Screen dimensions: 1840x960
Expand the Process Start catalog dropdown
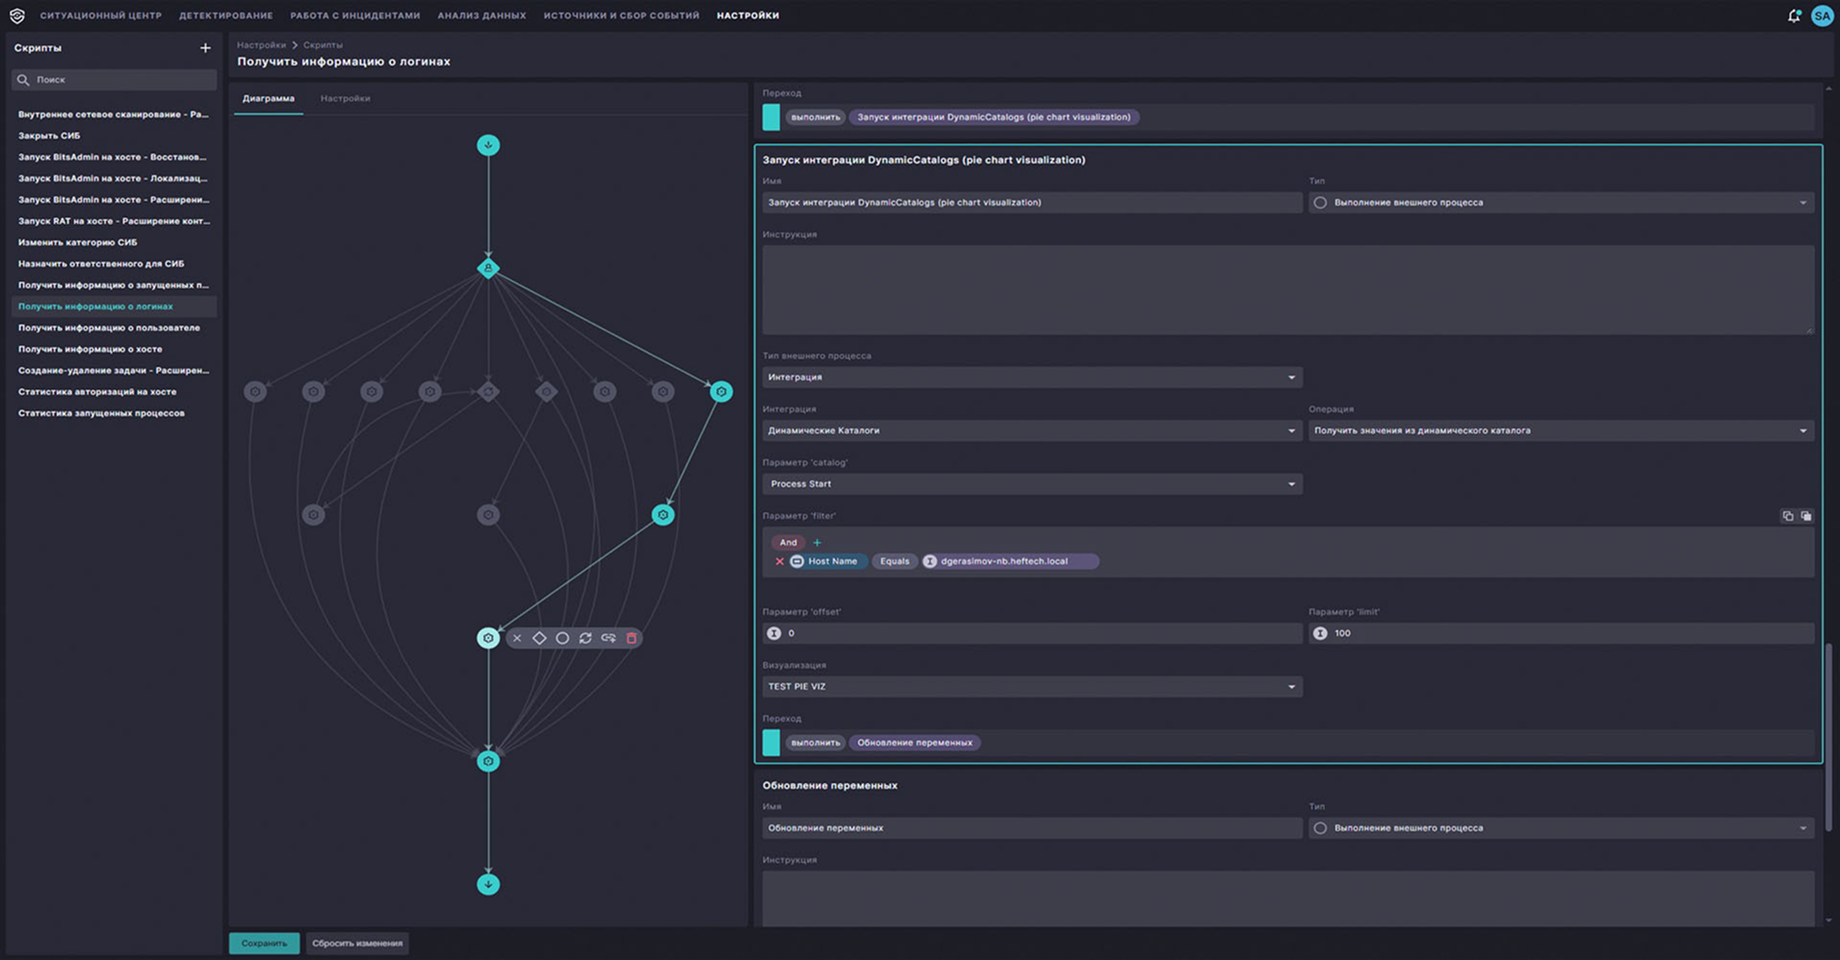[x=1031, y=484]
